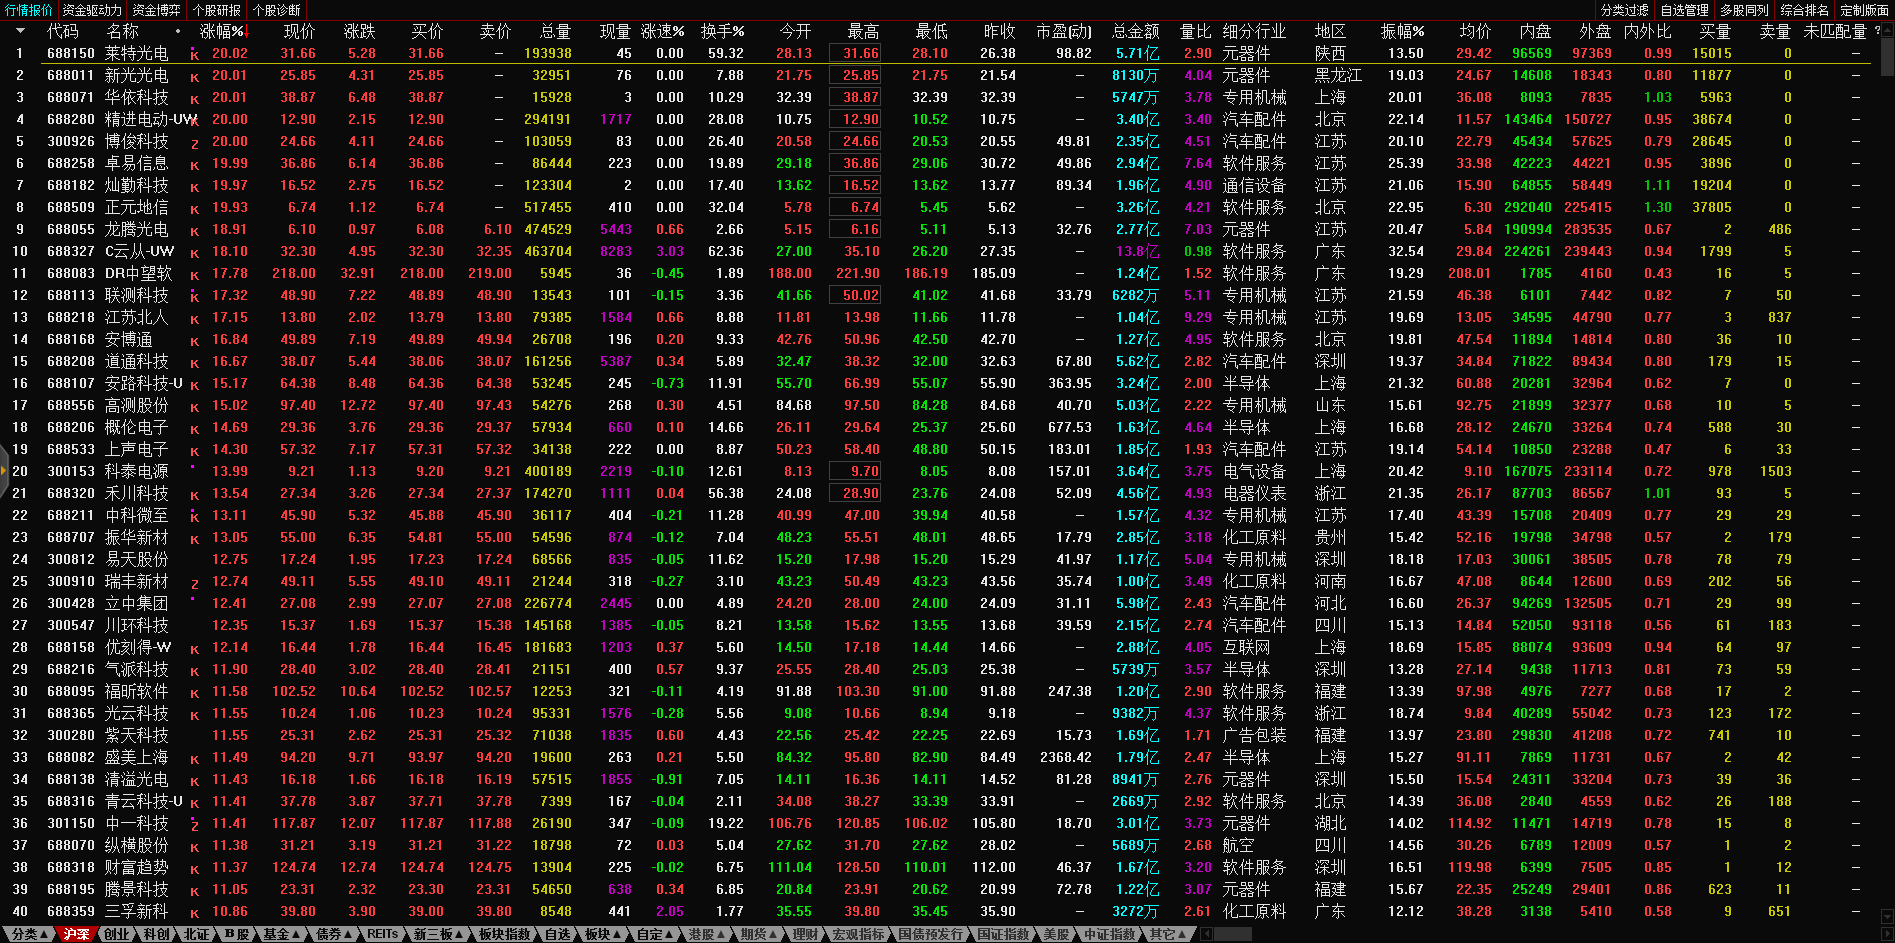Viewport: 1895px width, 943px height.
Task: Switch to the 创业 market tab
Action: [116, 934]
